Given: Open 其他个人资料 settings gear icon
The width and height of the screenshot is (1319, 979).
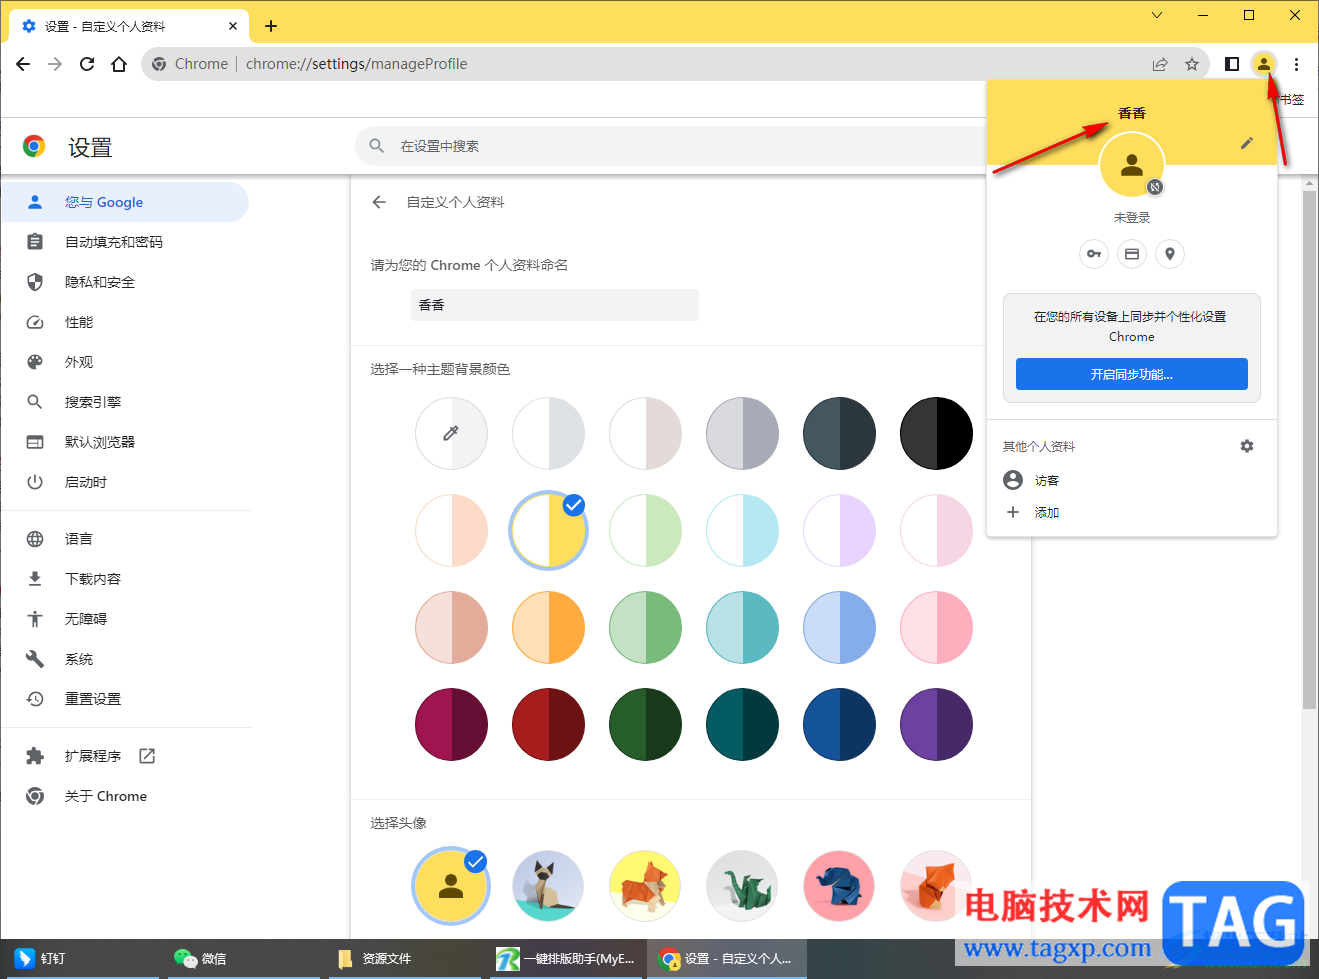Looking at the screenshot, I should pyautogui.click(x=1246, y=446).
